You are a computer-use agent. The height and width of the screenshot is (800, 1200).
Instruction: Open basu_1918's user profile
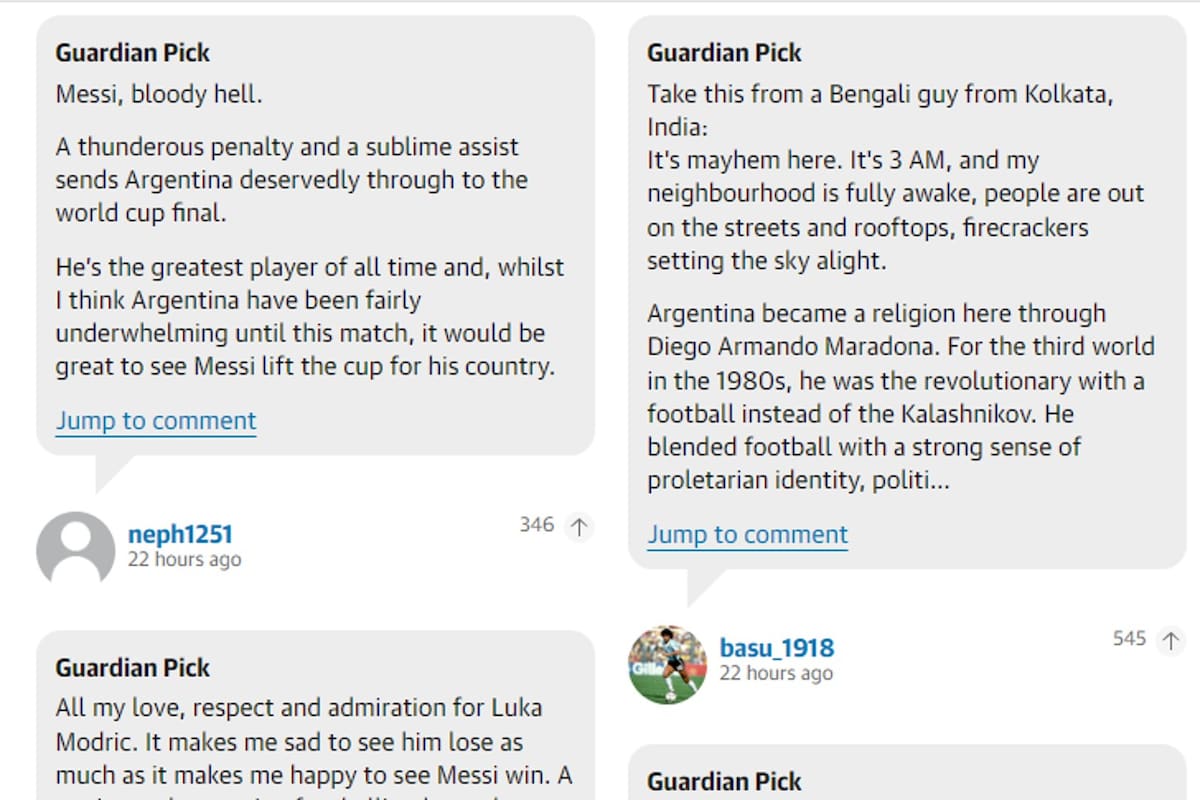point(777,647)
